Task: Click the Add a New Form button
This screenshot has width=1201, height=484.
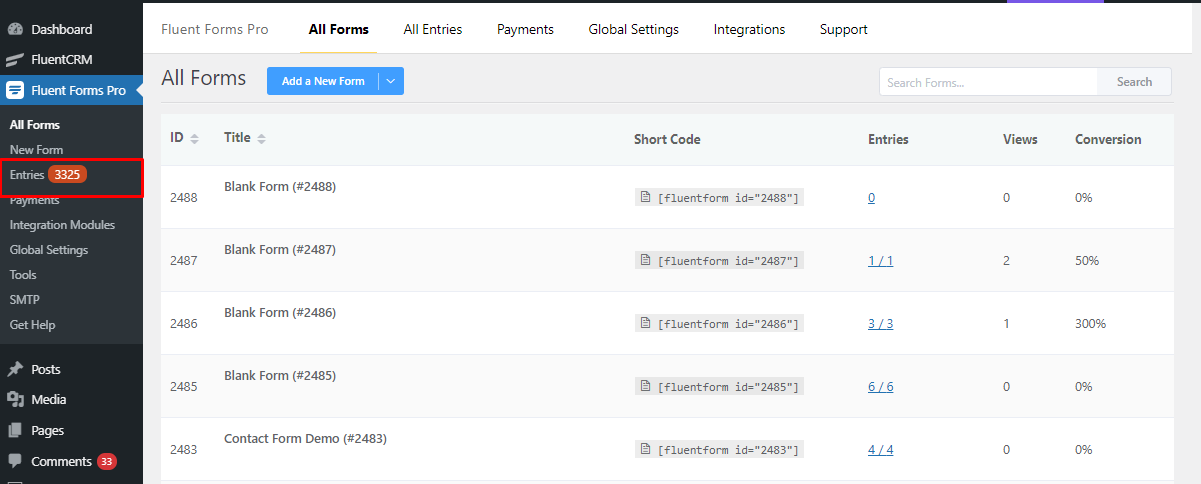Action: point(323,81)
